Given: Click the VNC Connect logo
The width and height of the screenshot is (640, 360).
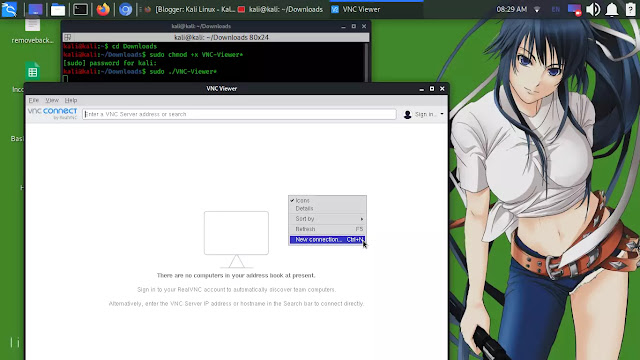Looking at the screenshot, I should tap(52, 113).
